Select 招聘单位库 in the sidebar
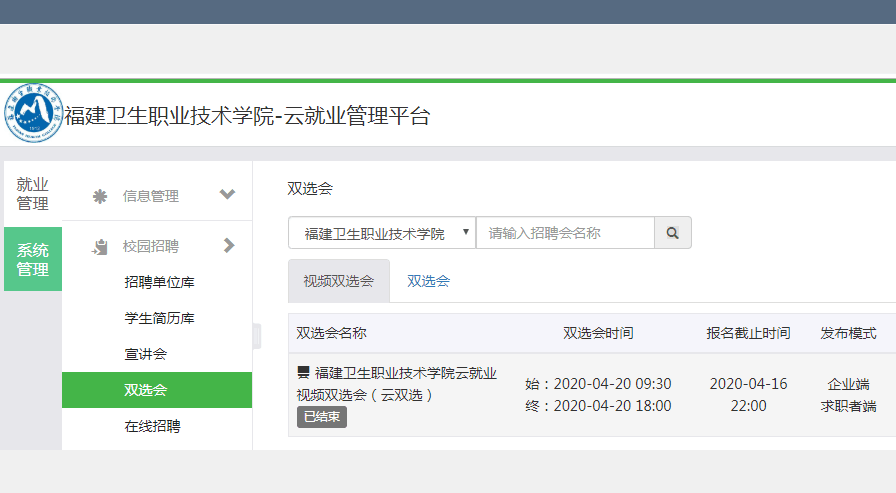The image size is (896, 493). point(159,282)
